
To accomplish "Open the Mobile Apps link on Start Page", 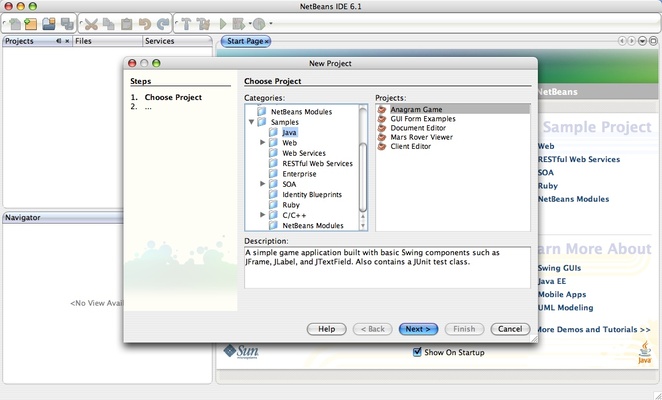I will 562,295.
